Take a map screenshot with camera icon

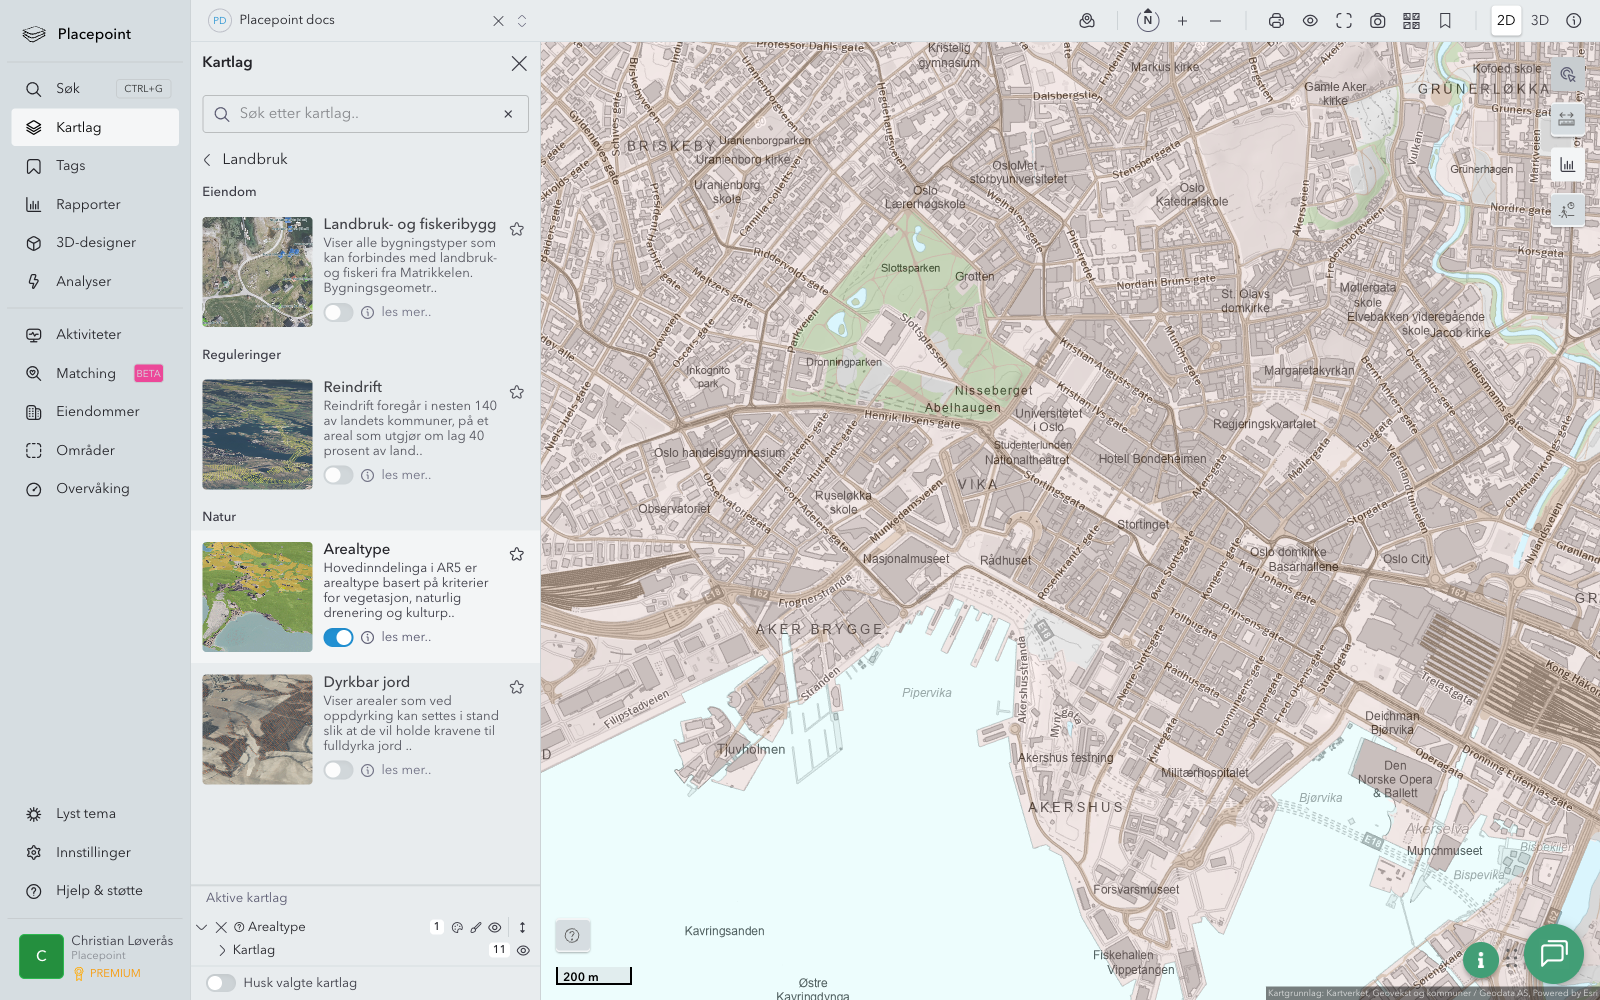click(1377, 20)
